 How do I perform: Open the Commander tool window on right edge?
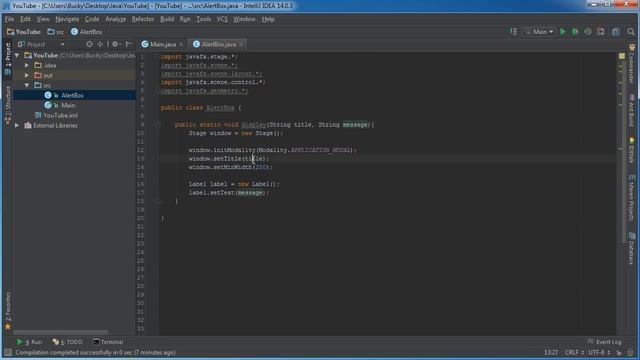632,64
